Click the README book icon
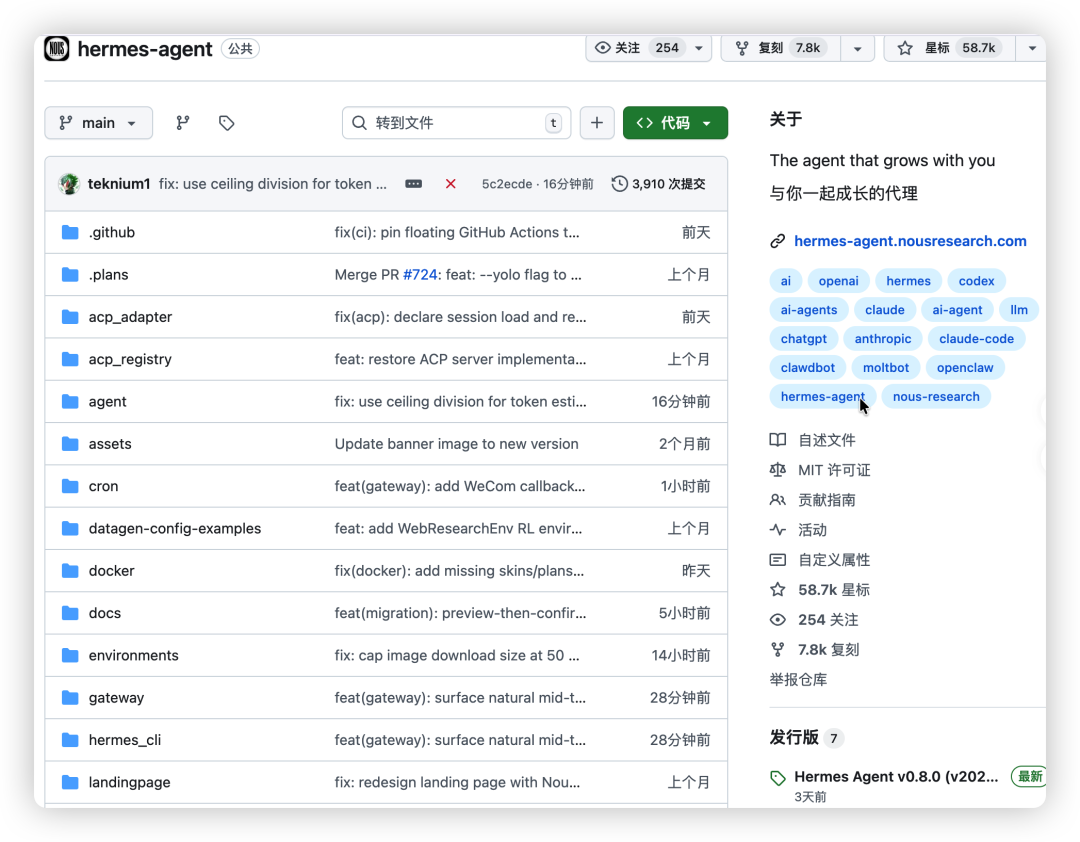1080x842 pixels. [x=778, y=440]
